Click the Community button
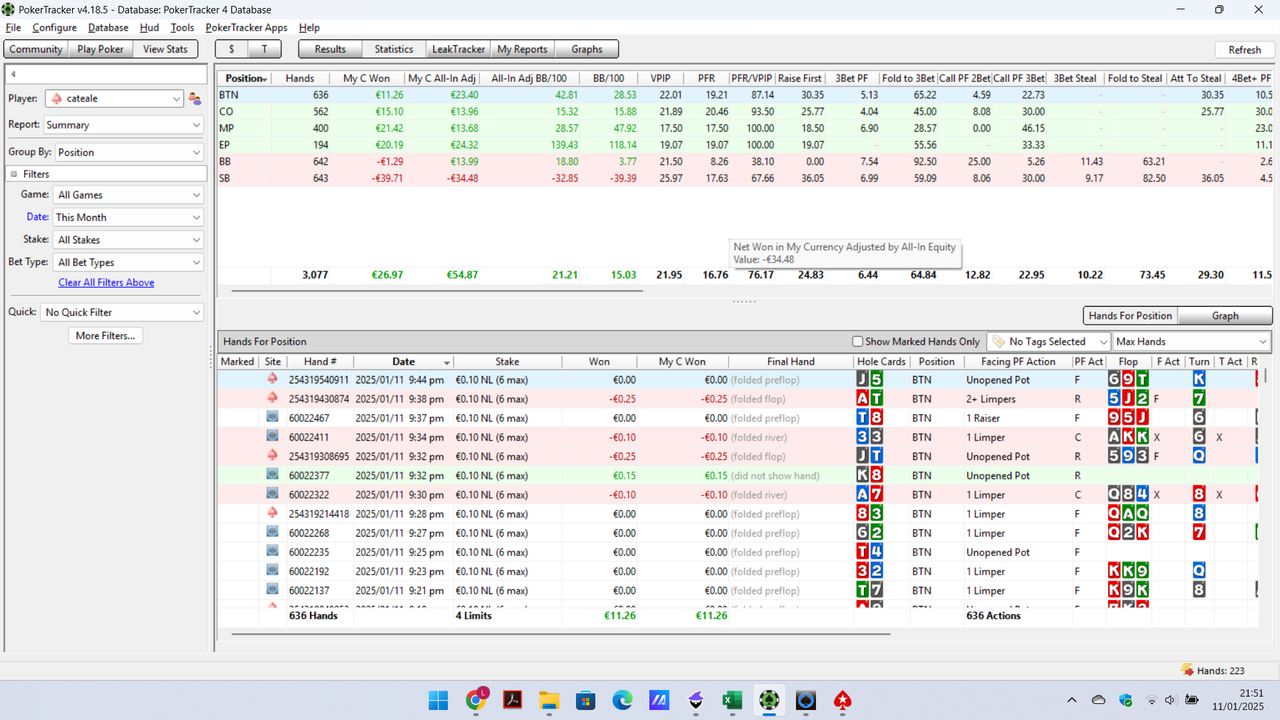 (36, 49)
